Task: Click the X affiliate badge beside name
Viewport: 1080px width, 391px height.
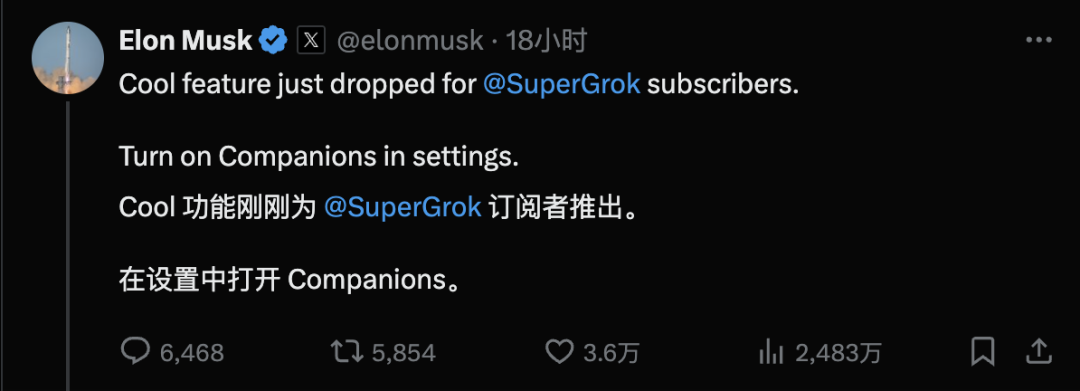Action: (311, 41)
